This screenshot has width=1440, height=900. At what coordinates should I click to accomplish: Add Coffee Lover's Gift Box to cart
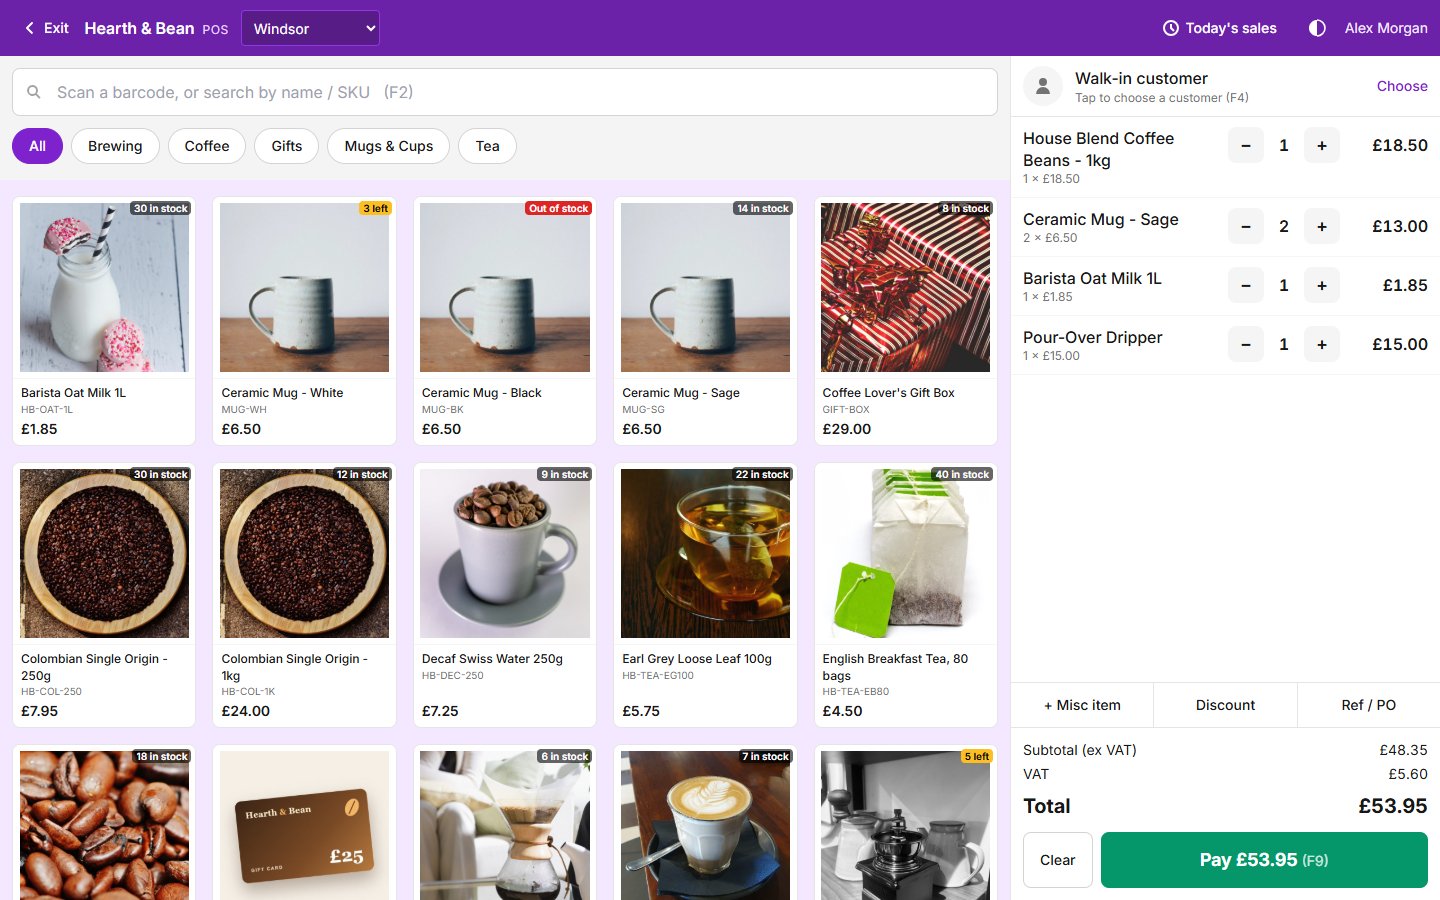coord(906,321)
